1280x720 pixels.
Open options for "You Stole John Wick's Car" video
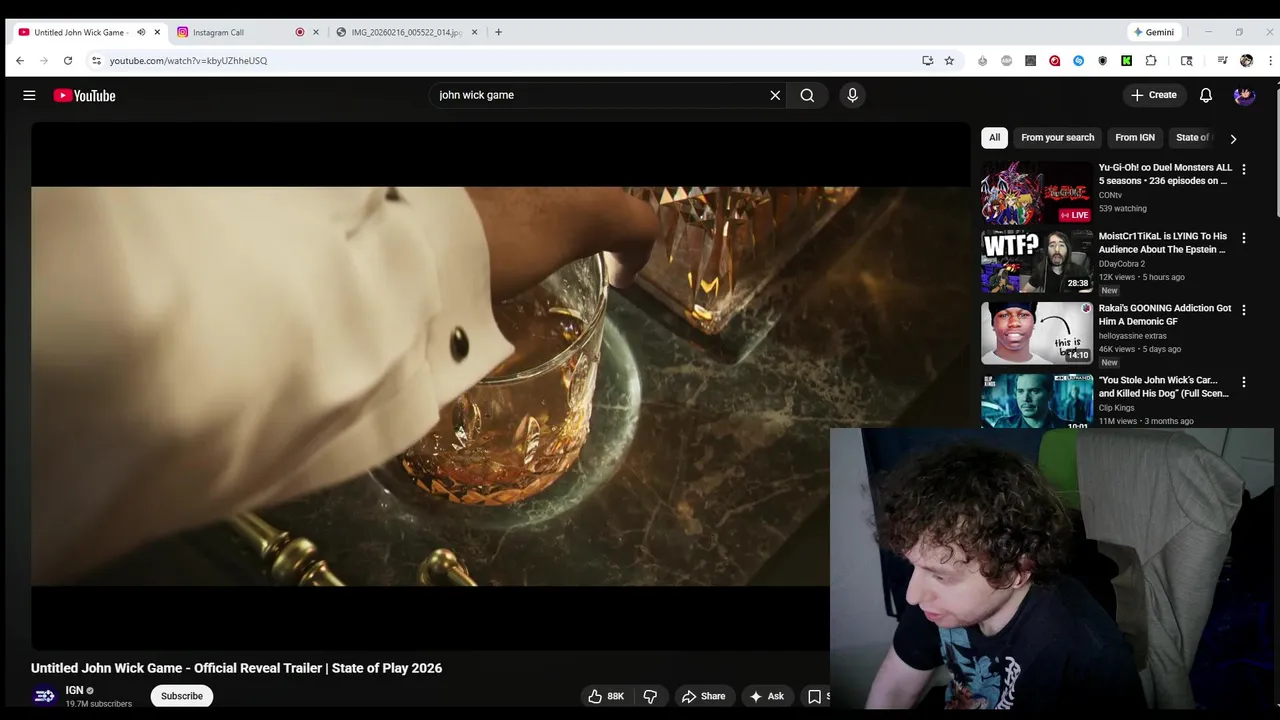(1244, 382)
